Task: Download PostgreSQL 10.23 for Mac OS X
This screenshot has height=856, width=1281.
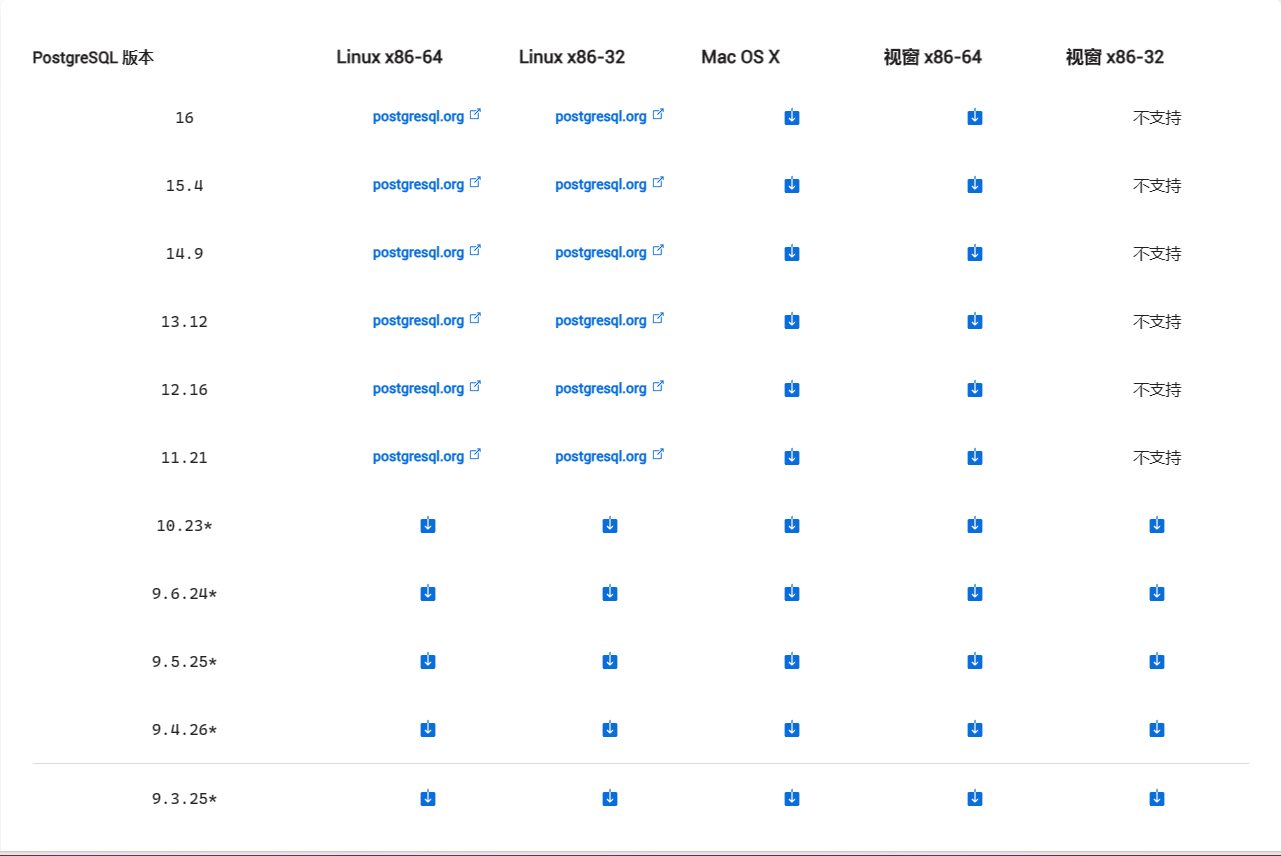Action: tap(792, 525)
